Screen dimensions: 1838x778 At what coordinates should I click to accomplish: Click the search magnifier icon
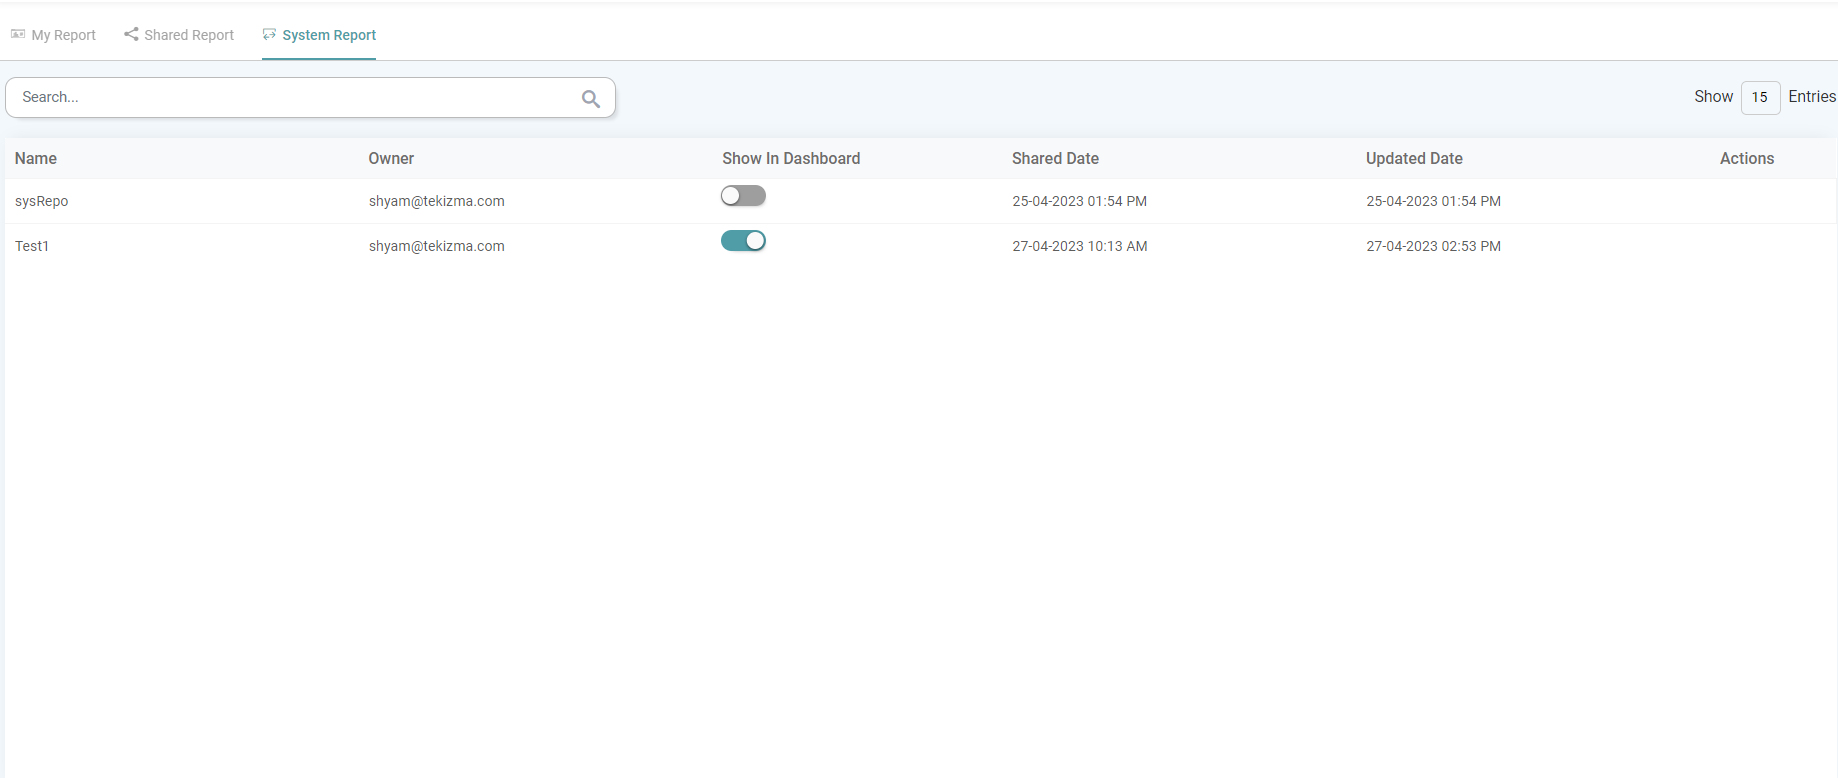[590, 98]
